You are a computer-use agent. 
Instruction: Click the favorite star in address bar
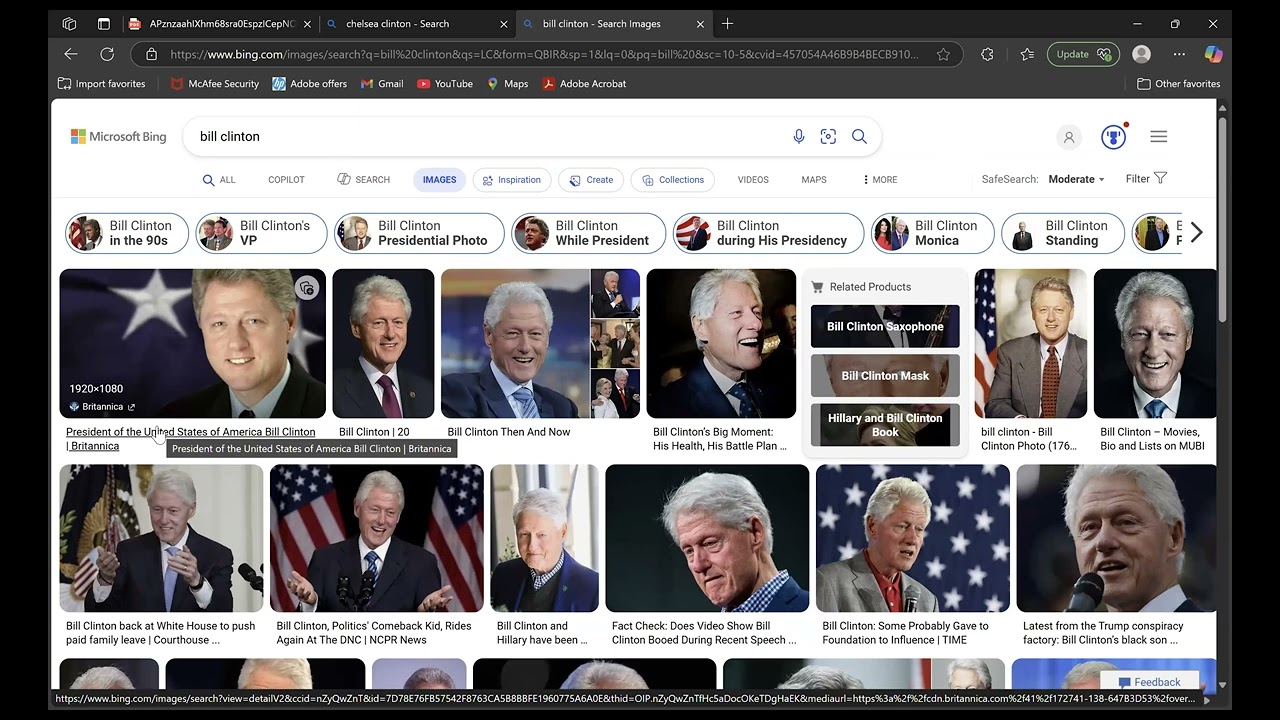tap(943, 54)
